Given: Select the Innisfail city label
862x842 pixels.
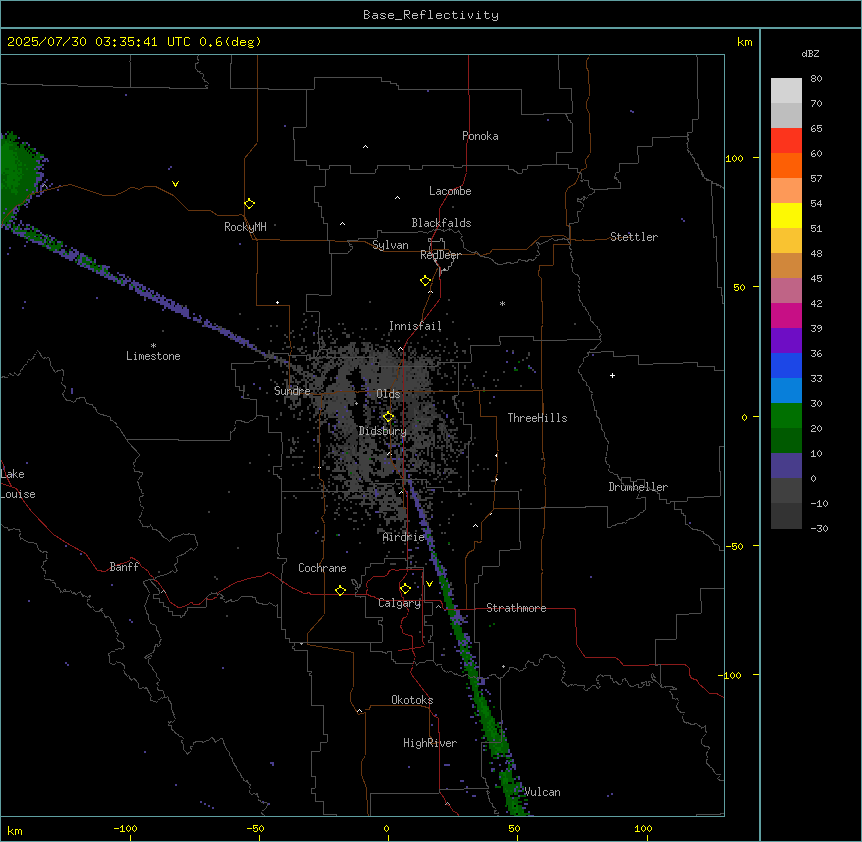Looking at the screenshot, I should click(415, 326).
